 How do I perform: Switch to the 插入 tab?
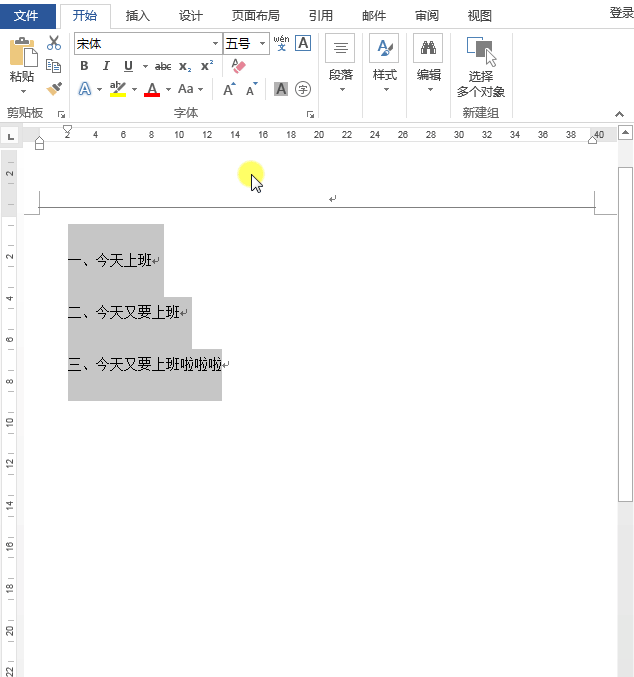click(137, 16)
